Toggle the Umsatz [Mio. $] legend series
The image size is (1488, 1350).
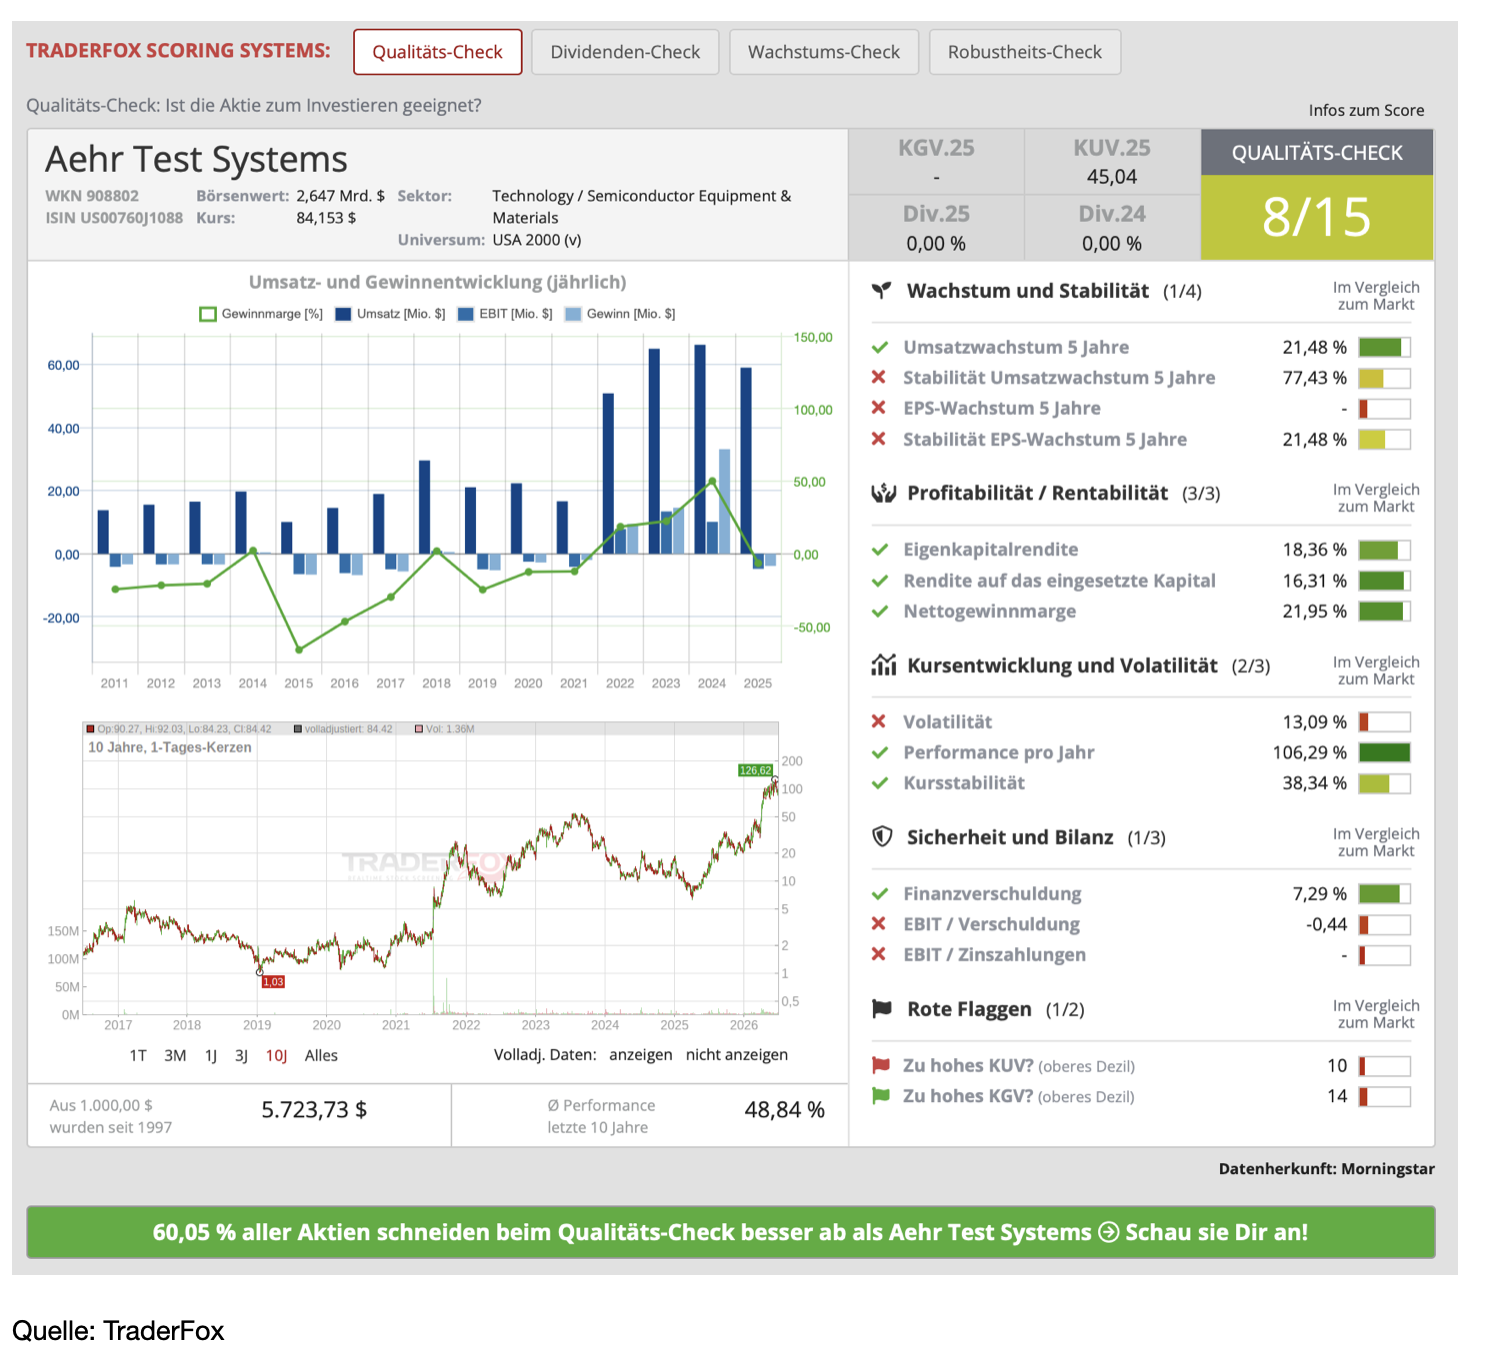click(x=390, y=314)
